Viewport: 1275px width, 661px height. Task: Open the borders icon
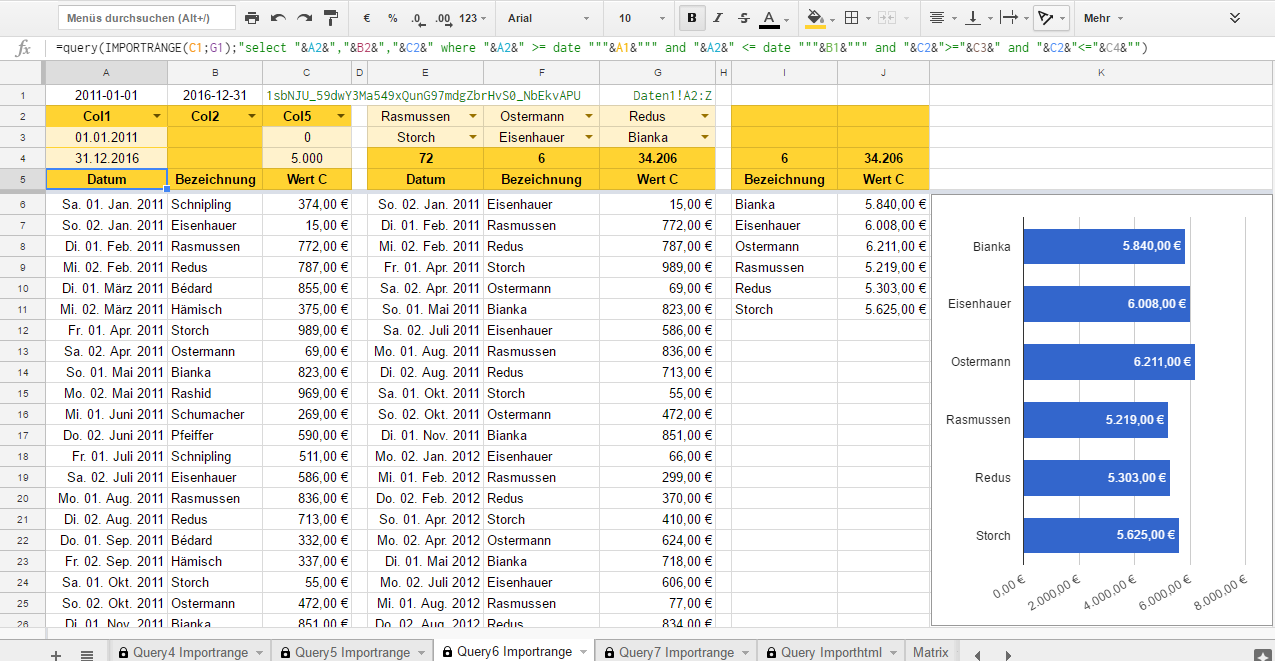tap(852, 17)
